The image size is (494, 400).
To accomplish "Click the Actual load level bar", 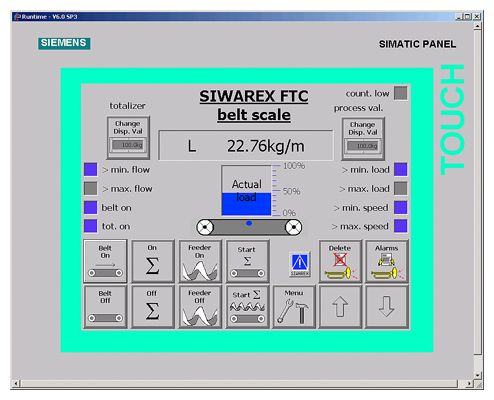I will pos(246,190).
